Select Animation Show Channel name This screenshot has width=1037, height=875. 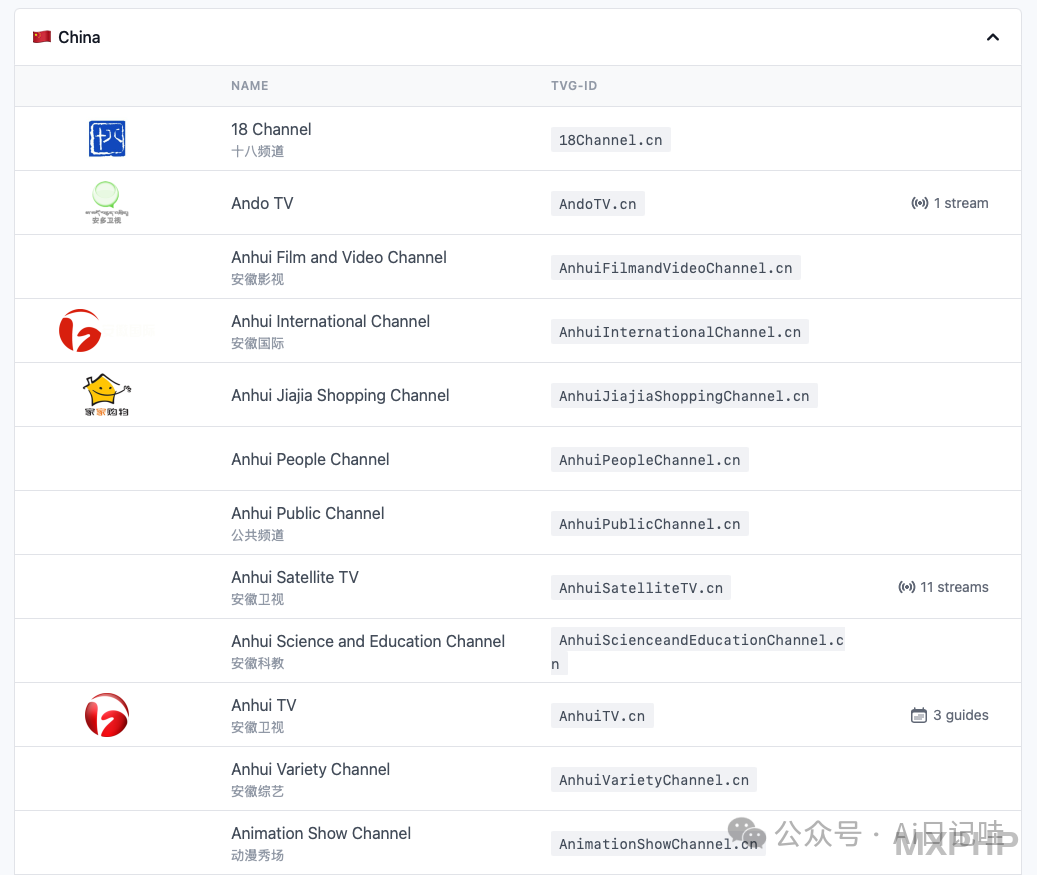pyautogui.click(x=321, y=833)
